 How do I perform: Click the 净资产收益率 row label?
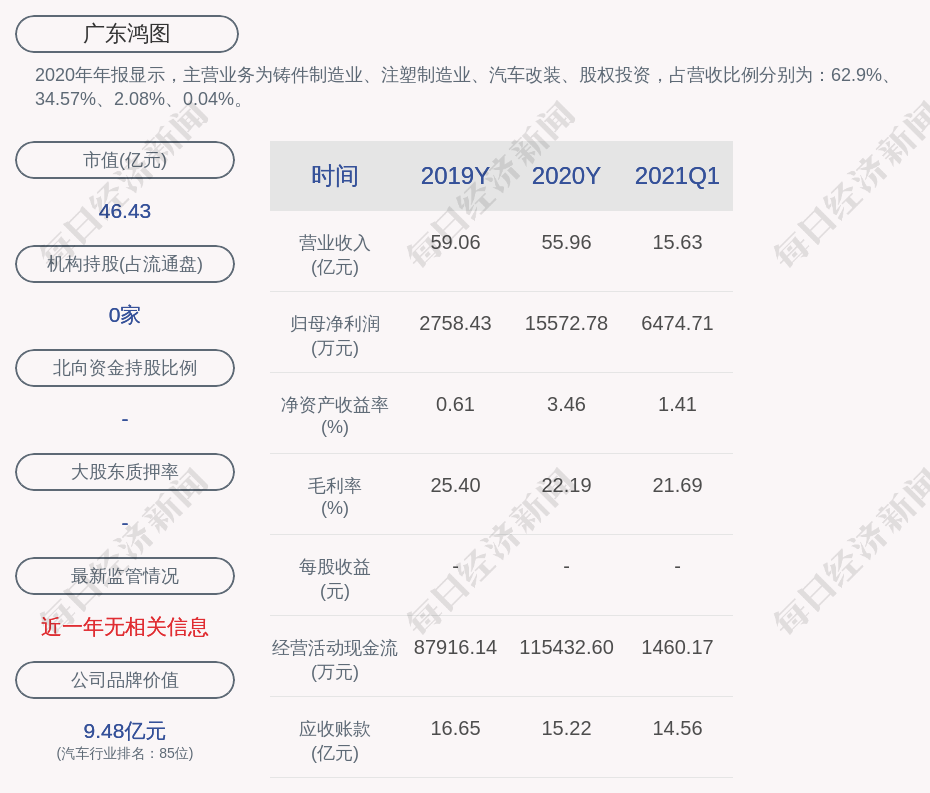click(335, 416)
